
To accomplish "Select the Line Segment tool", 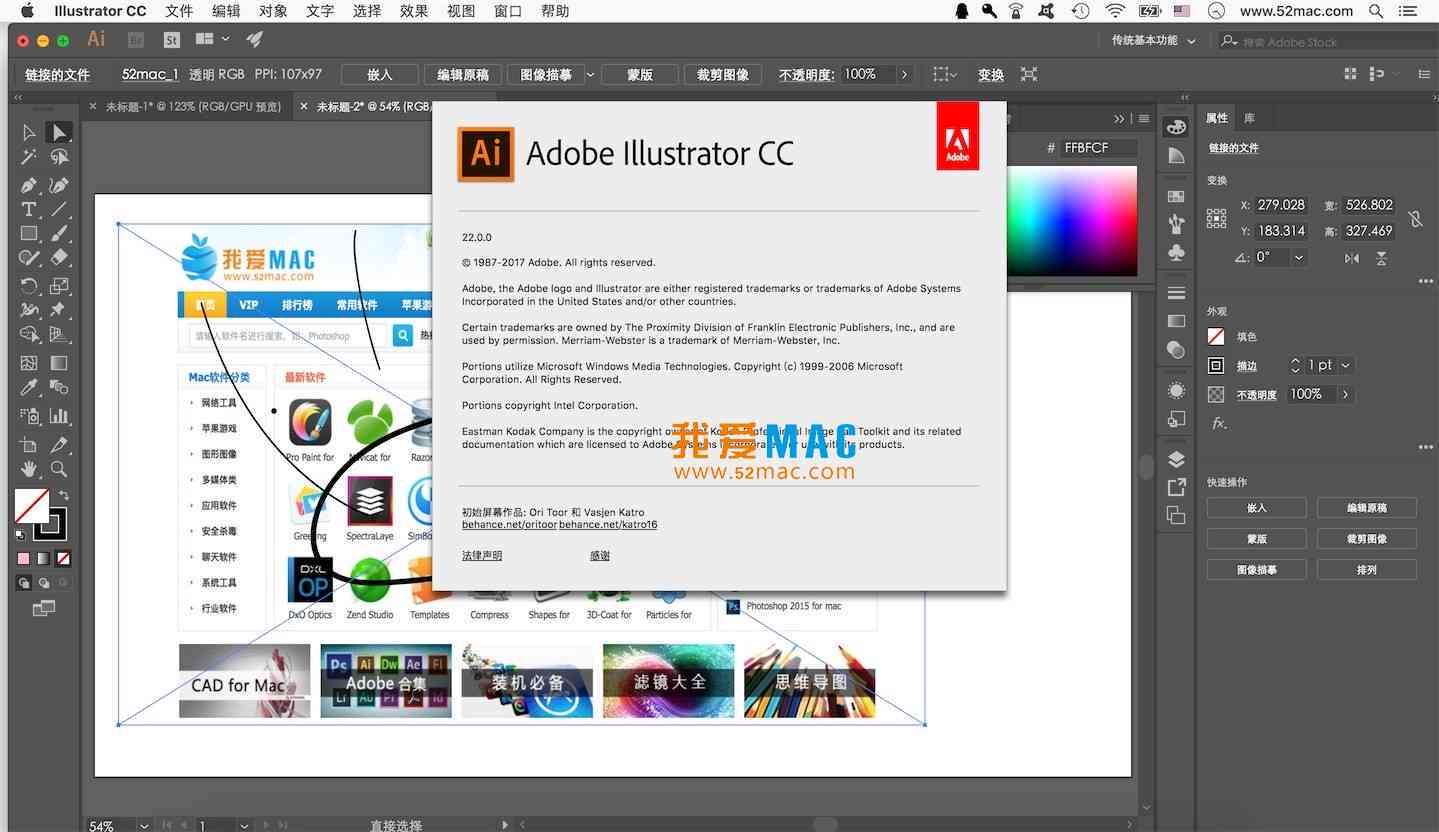I will 59,209.
